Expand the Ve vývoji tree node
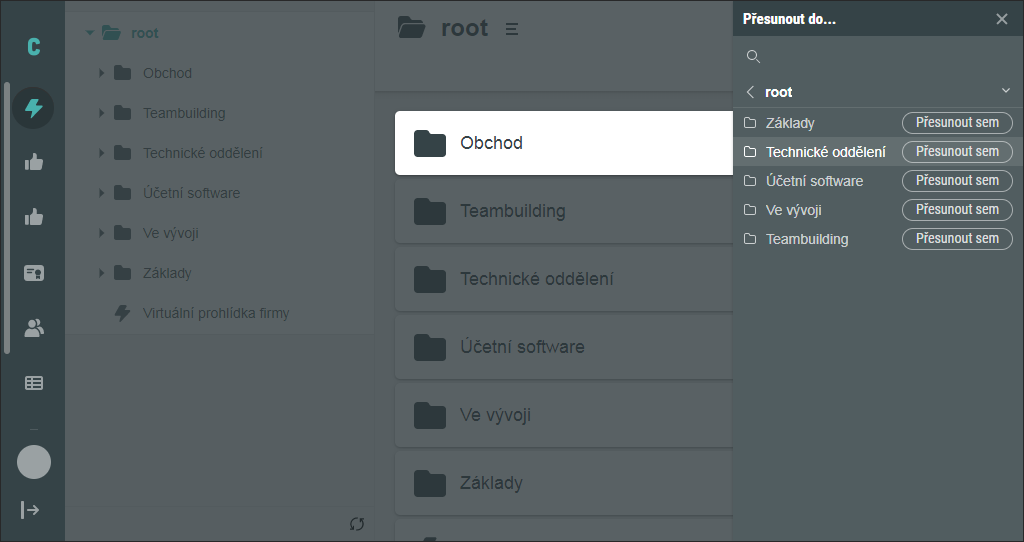This screenshot has height=542, width=1024. tap(101, 233)
